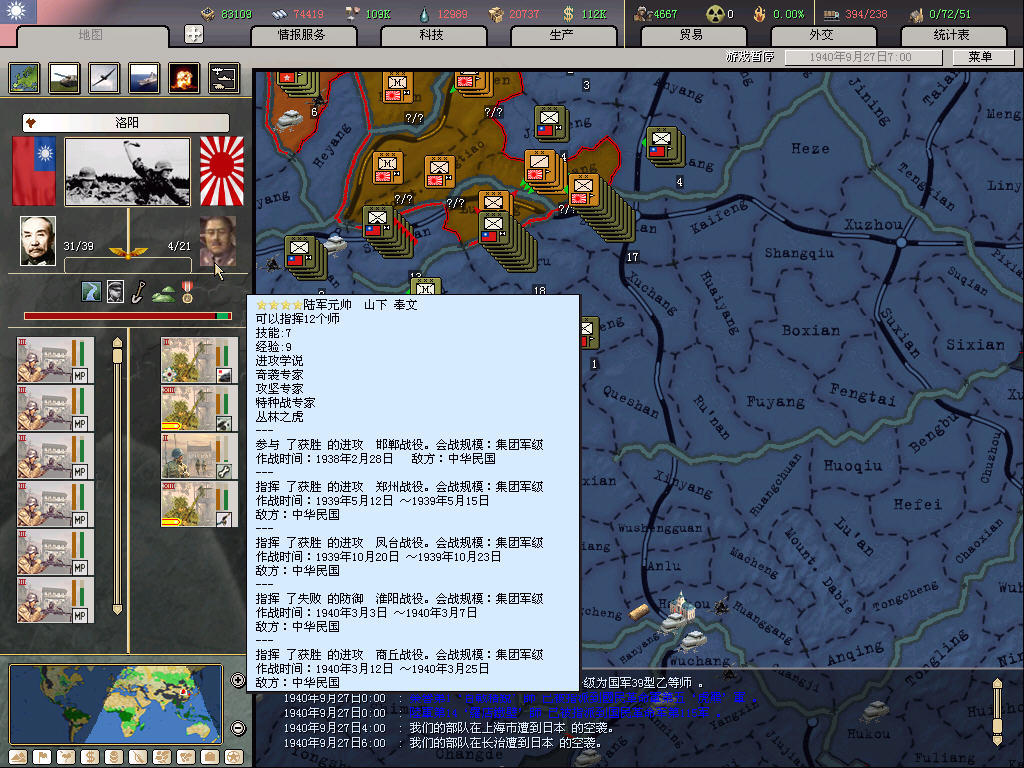1024x768 pixels.
Task: Open the 外交 tab
Action: [820, 35]
